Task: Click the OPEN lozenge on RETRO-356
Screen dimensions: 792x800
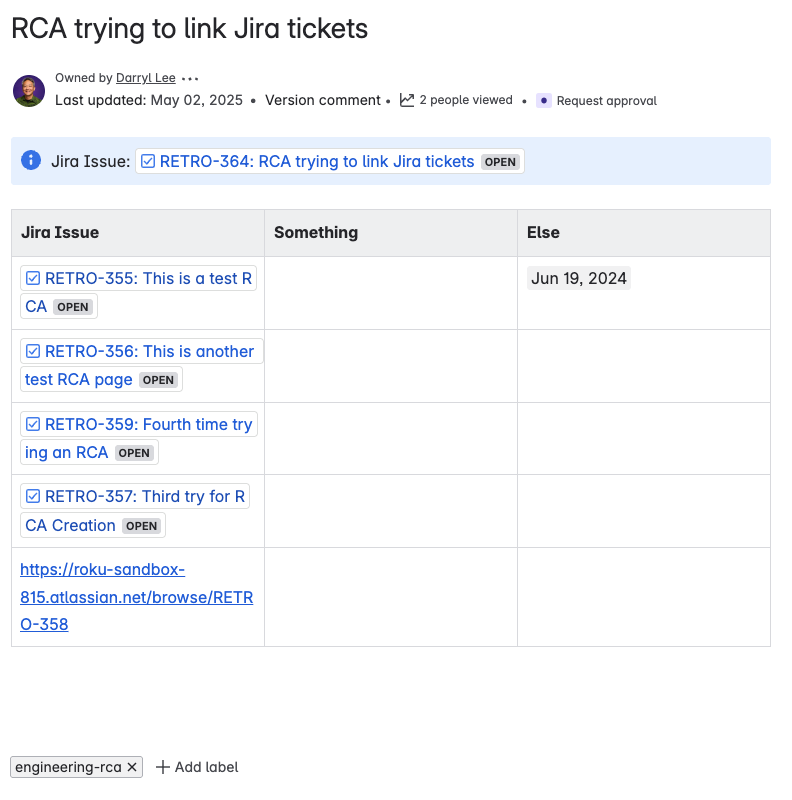Action: [159, 379]
